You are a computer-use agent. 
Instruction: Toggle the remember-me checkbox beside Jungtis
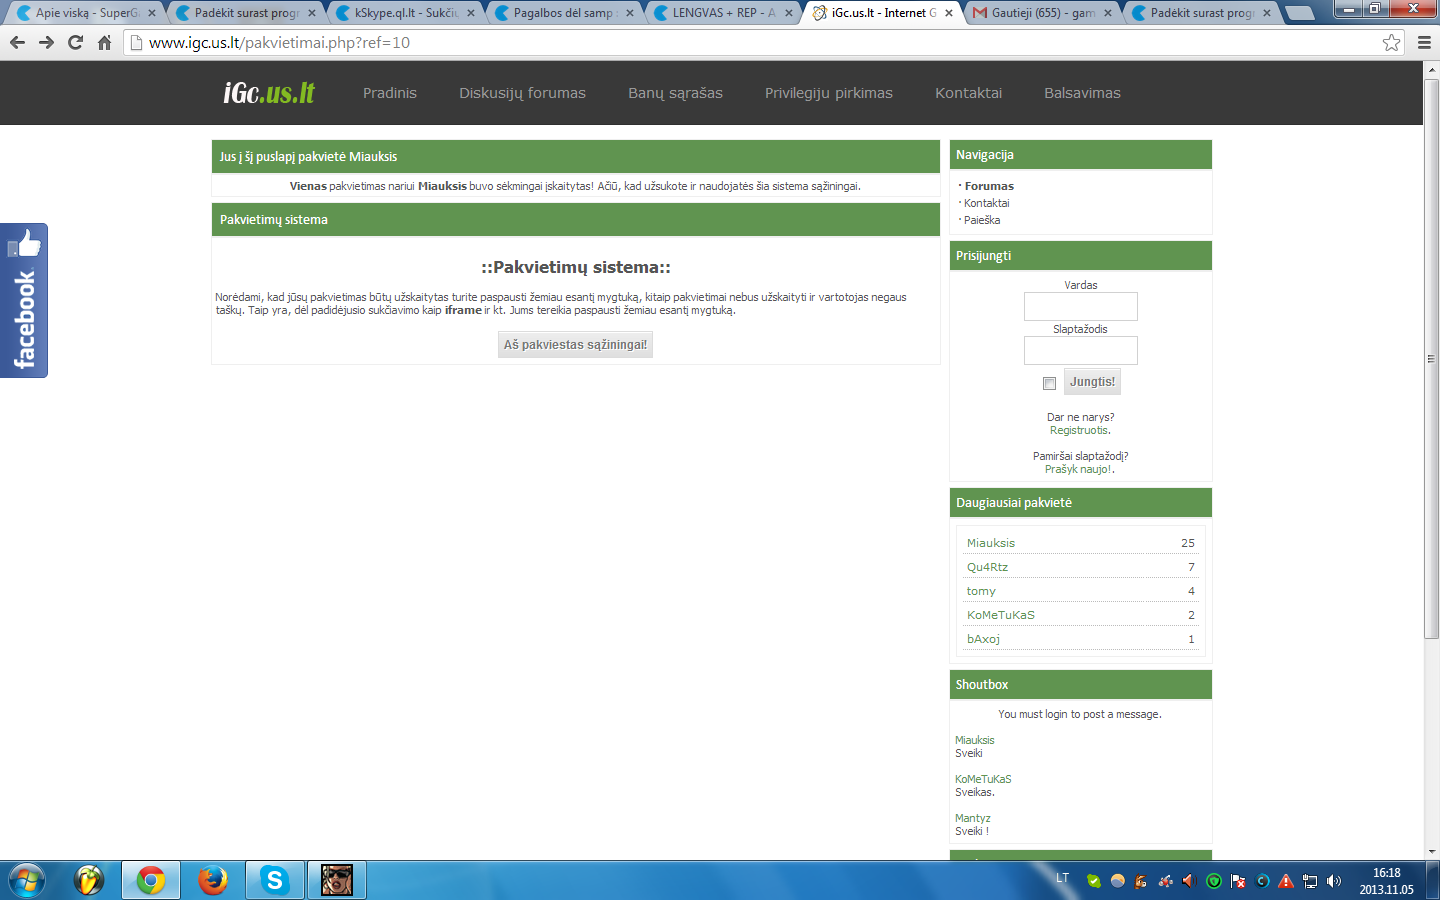tap(1049, 383)
